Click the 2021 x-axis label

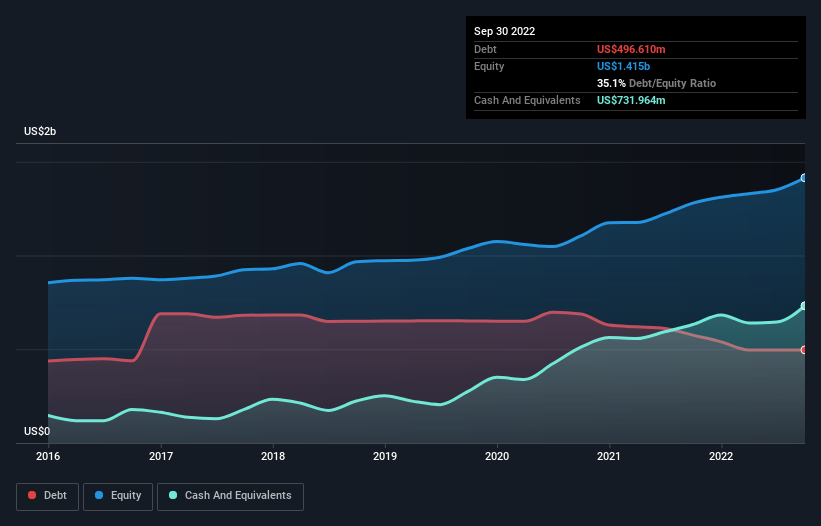pos(609,456)
